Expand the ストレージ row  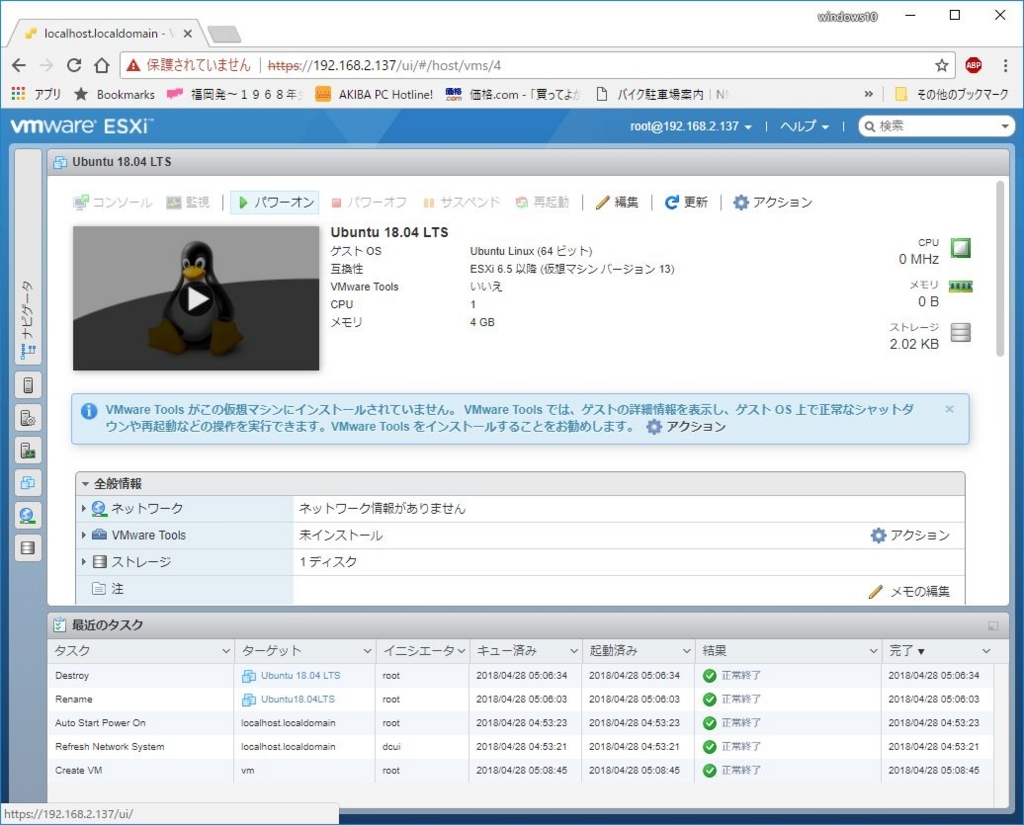(x=84, y=562)
